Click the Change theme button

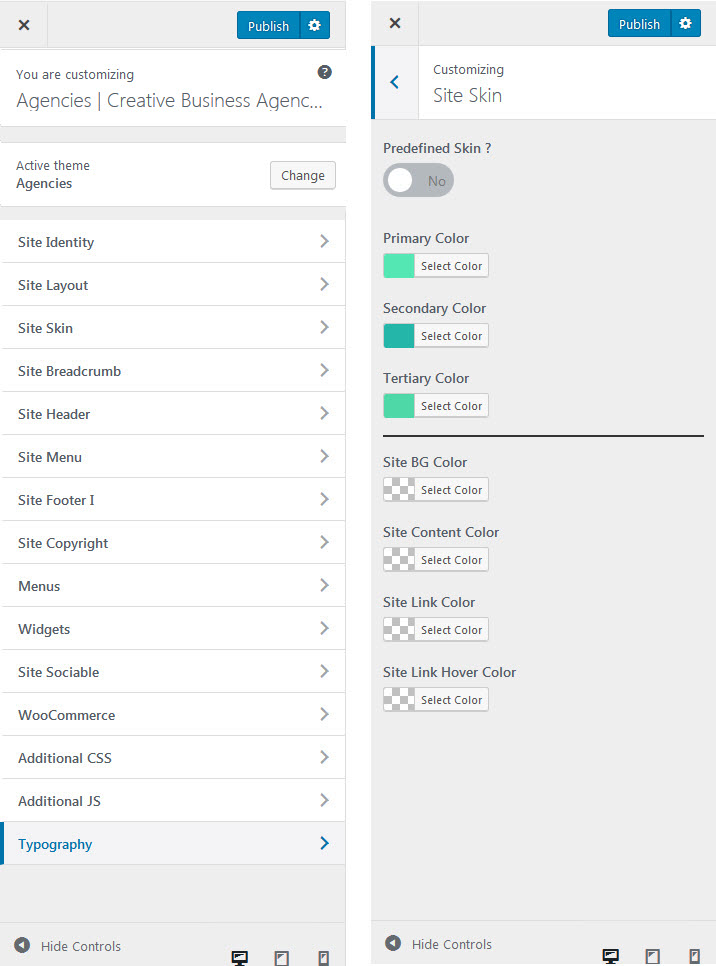click(302, 176)
